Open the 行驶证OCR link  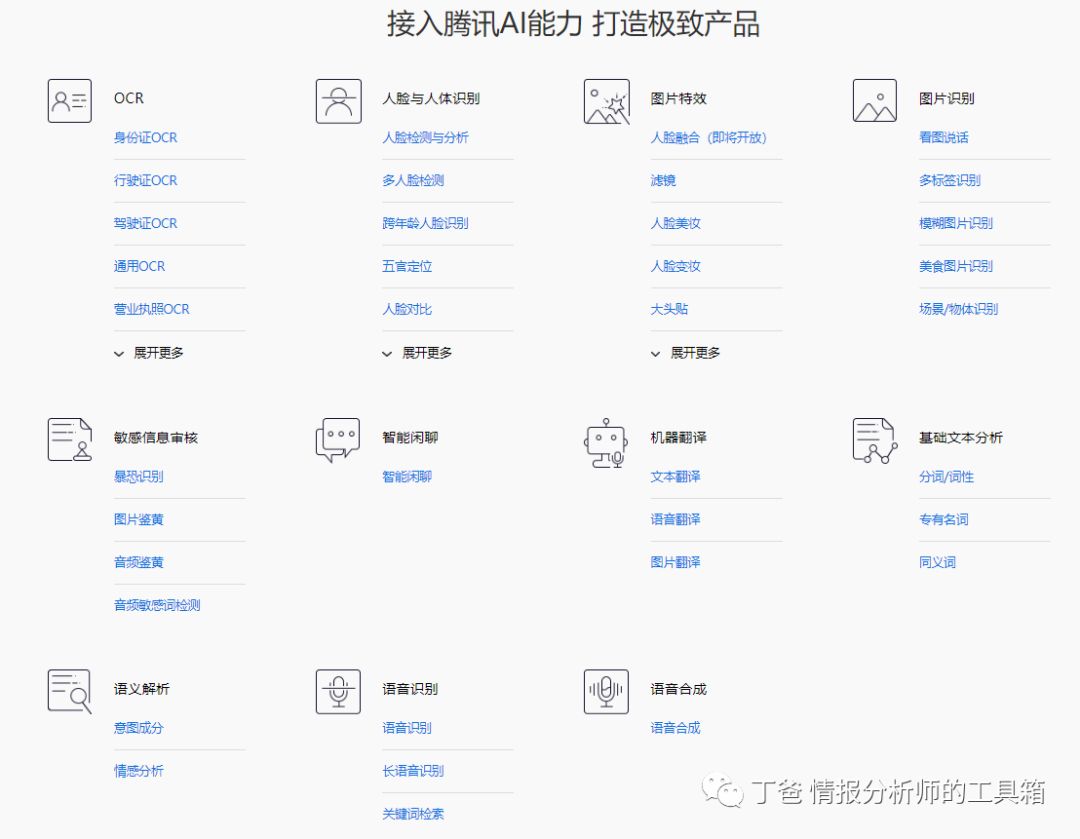[145, 180]
